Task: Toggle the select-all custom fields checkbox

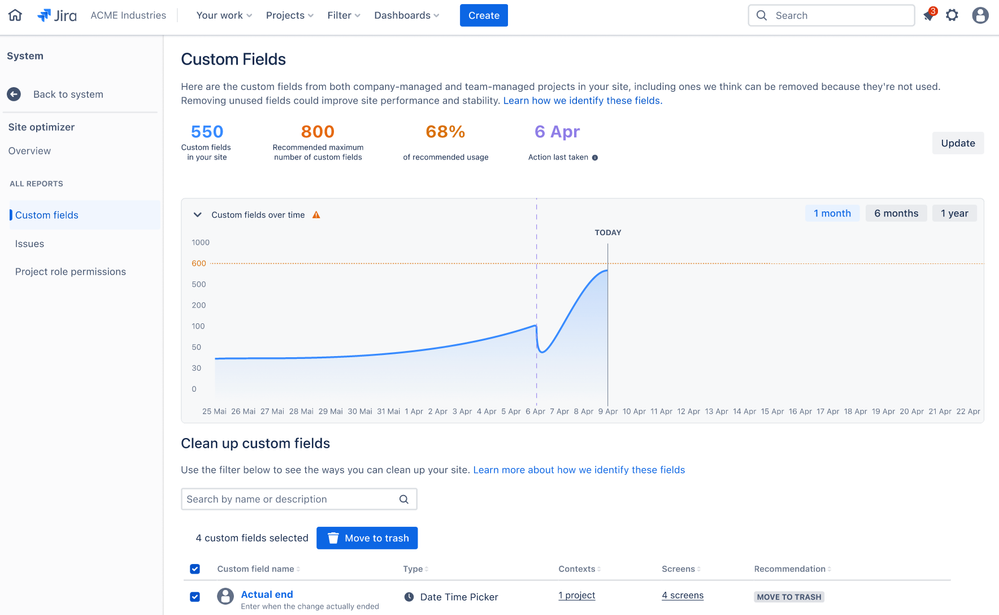Action: [x=195, y=569]
